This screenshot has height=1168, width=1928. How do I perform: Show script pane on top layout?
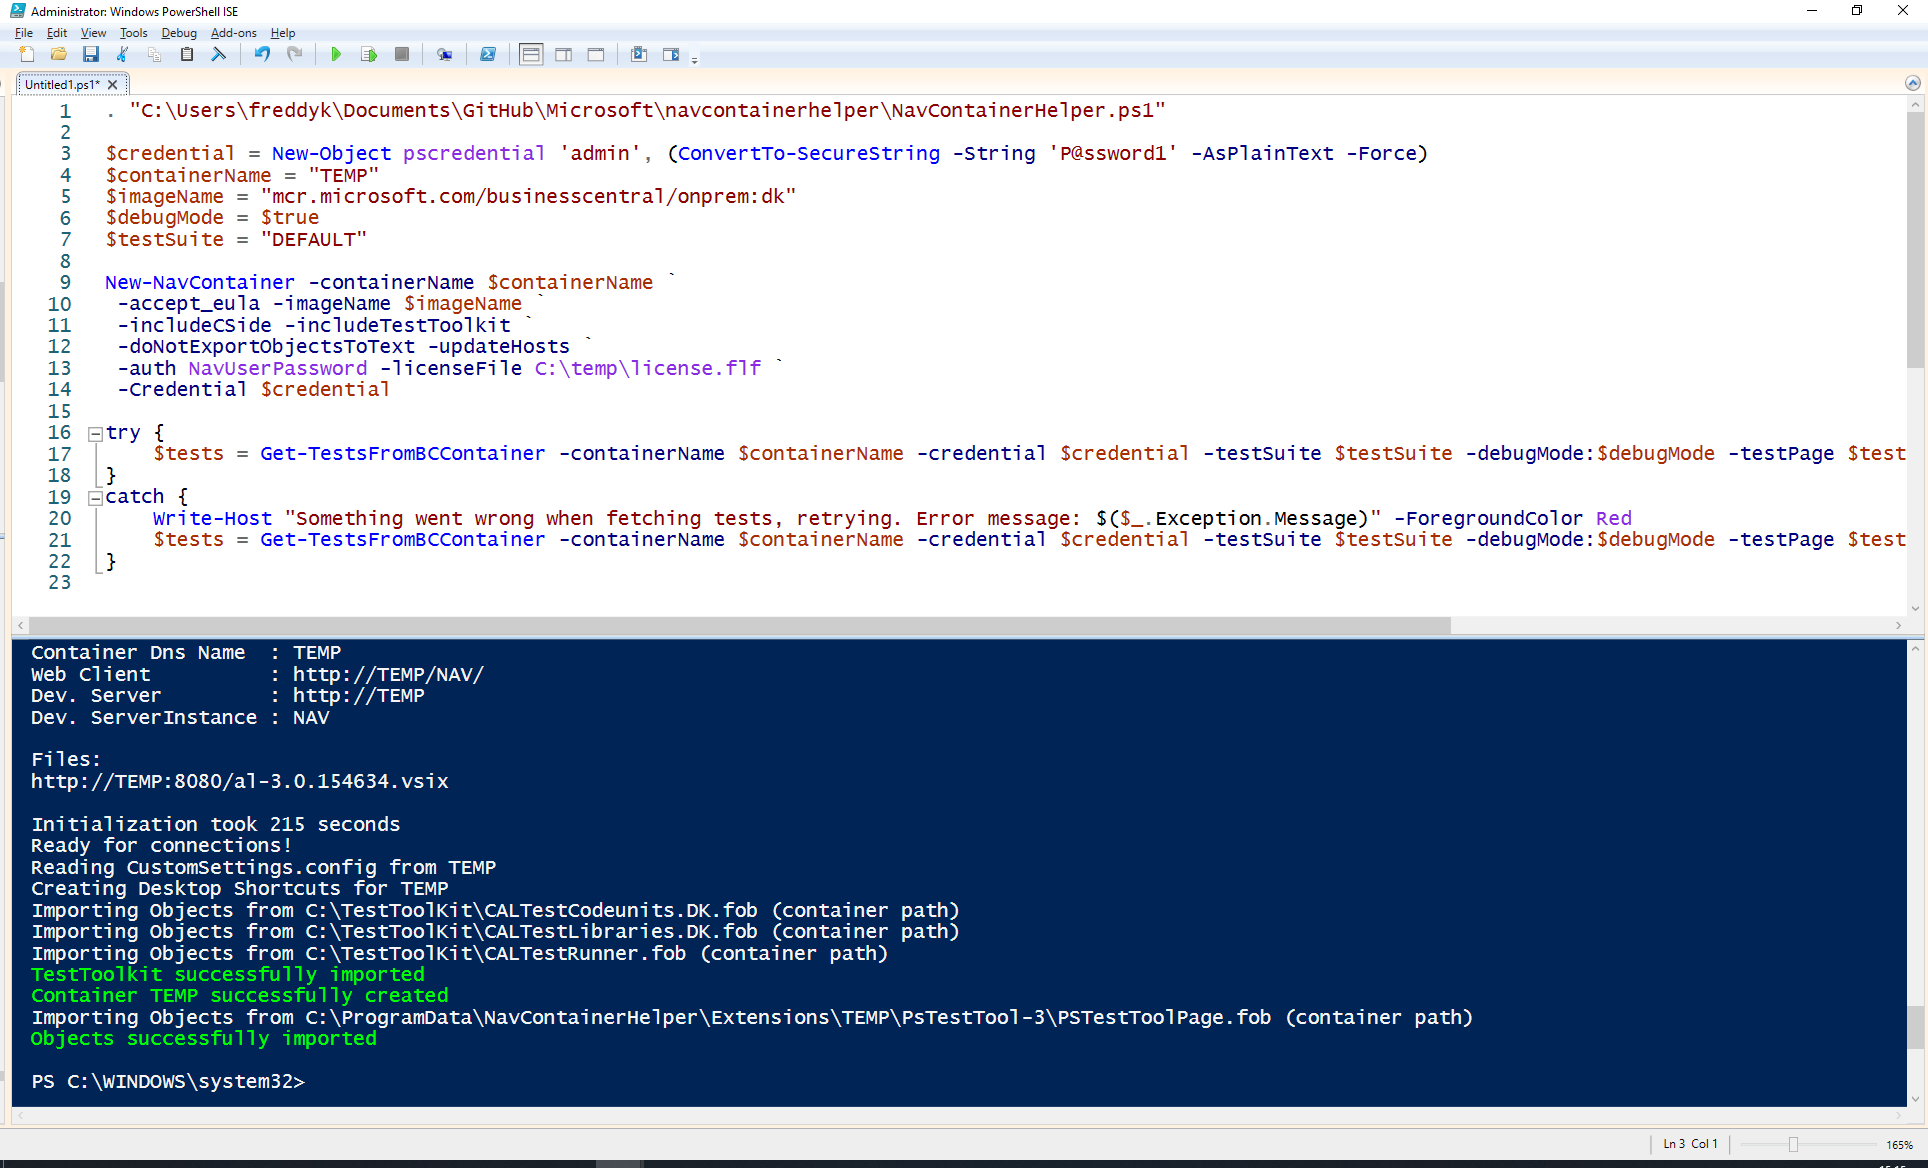[x=531, y=54]
